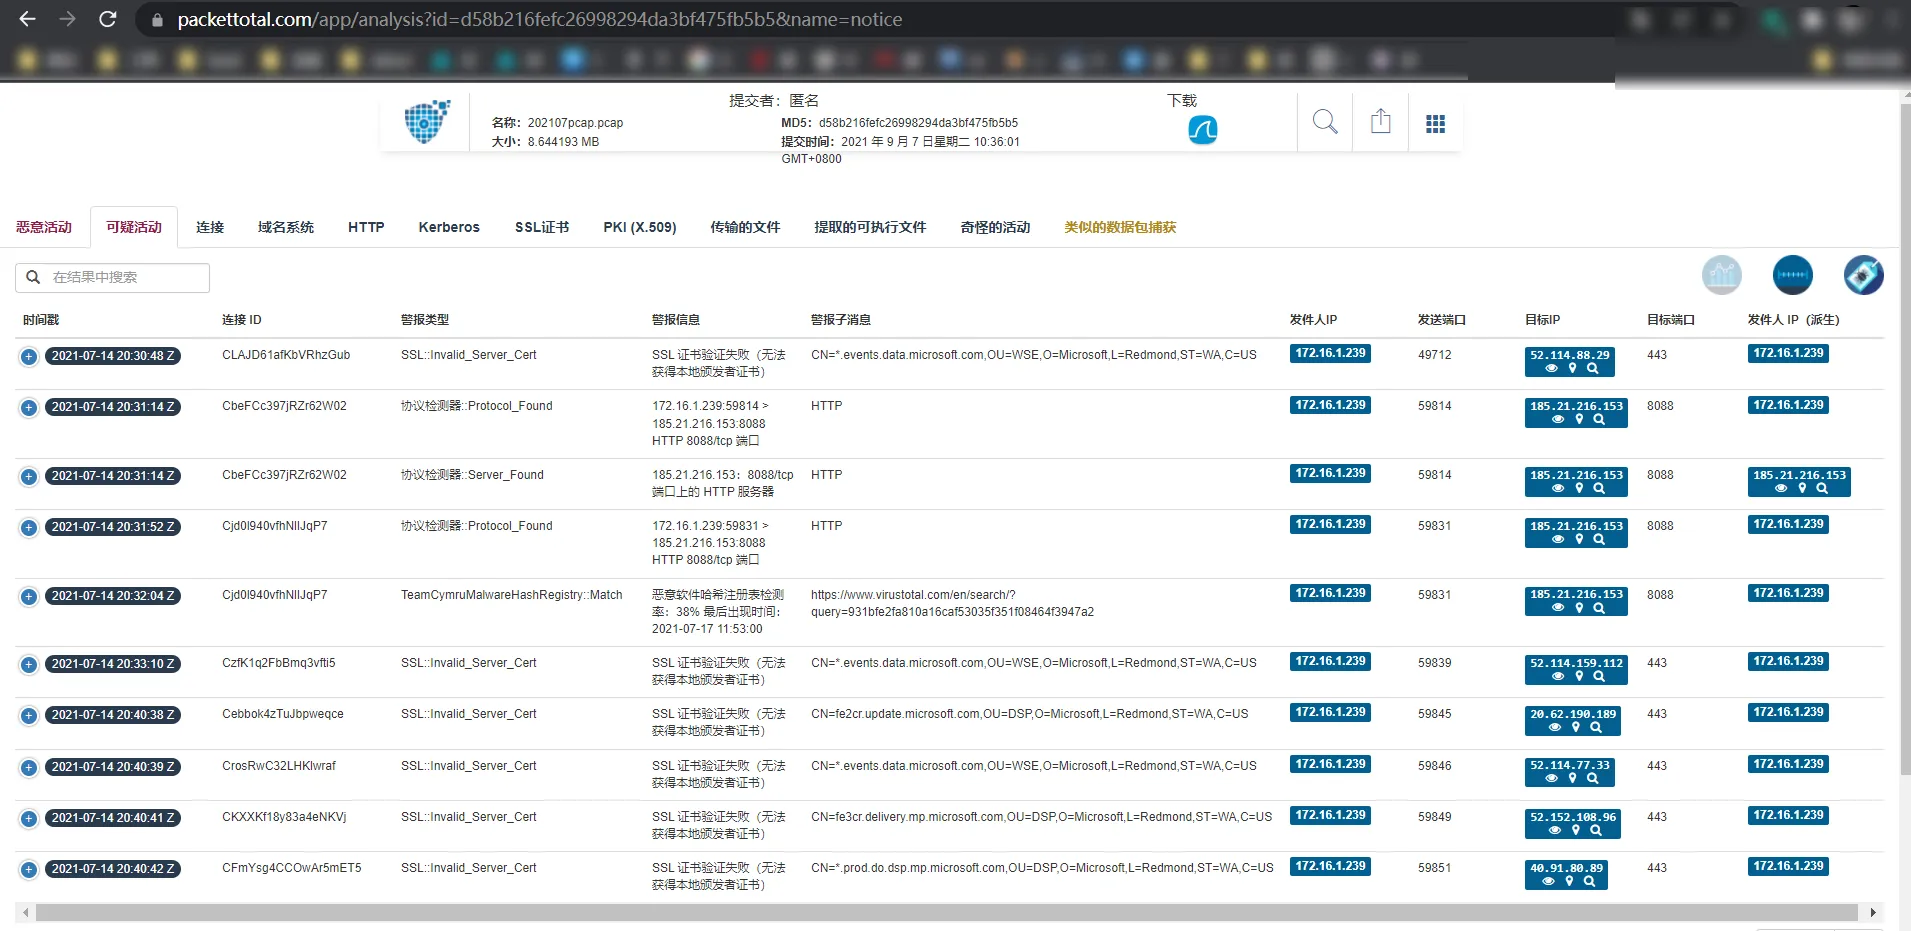Screen dimensions: 1911x931
Task: Click map pin icon under 20.62.190.189
Action: pyautogui.click(x=1575, y=727)
